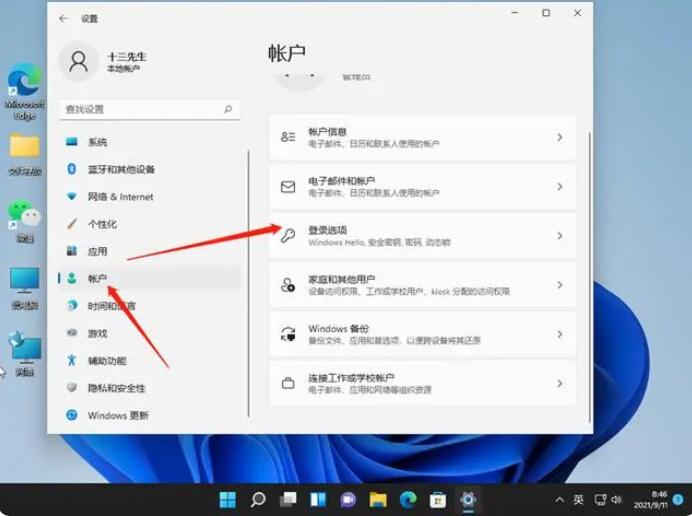Click the sidebar vertical scrollbar

[248, 283]
